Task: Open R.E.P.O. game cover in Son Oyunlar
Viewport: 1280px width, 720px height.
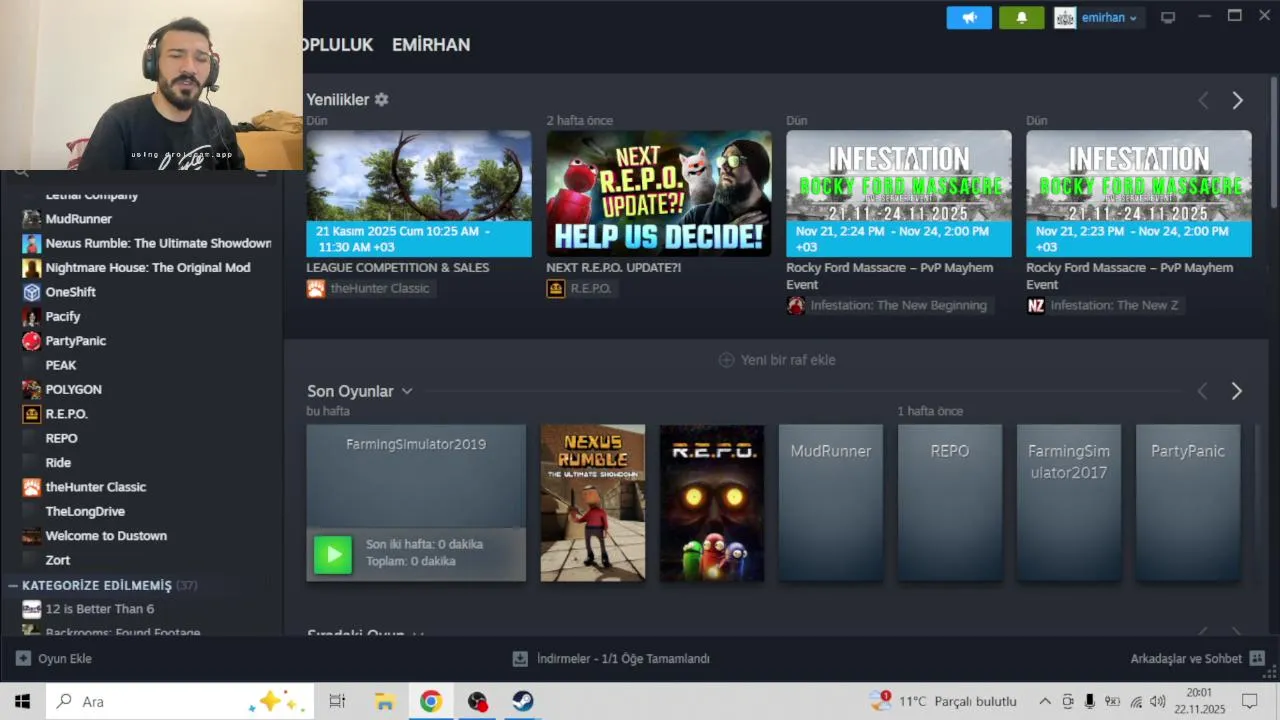Action: (x=712, y=503)
